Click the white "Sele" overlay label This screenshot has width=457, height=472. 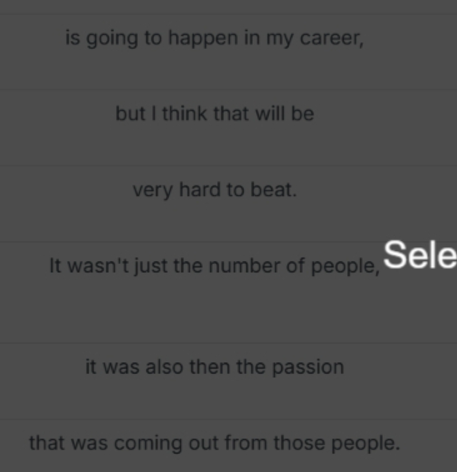pyautogui.click(x=420, y=254)
